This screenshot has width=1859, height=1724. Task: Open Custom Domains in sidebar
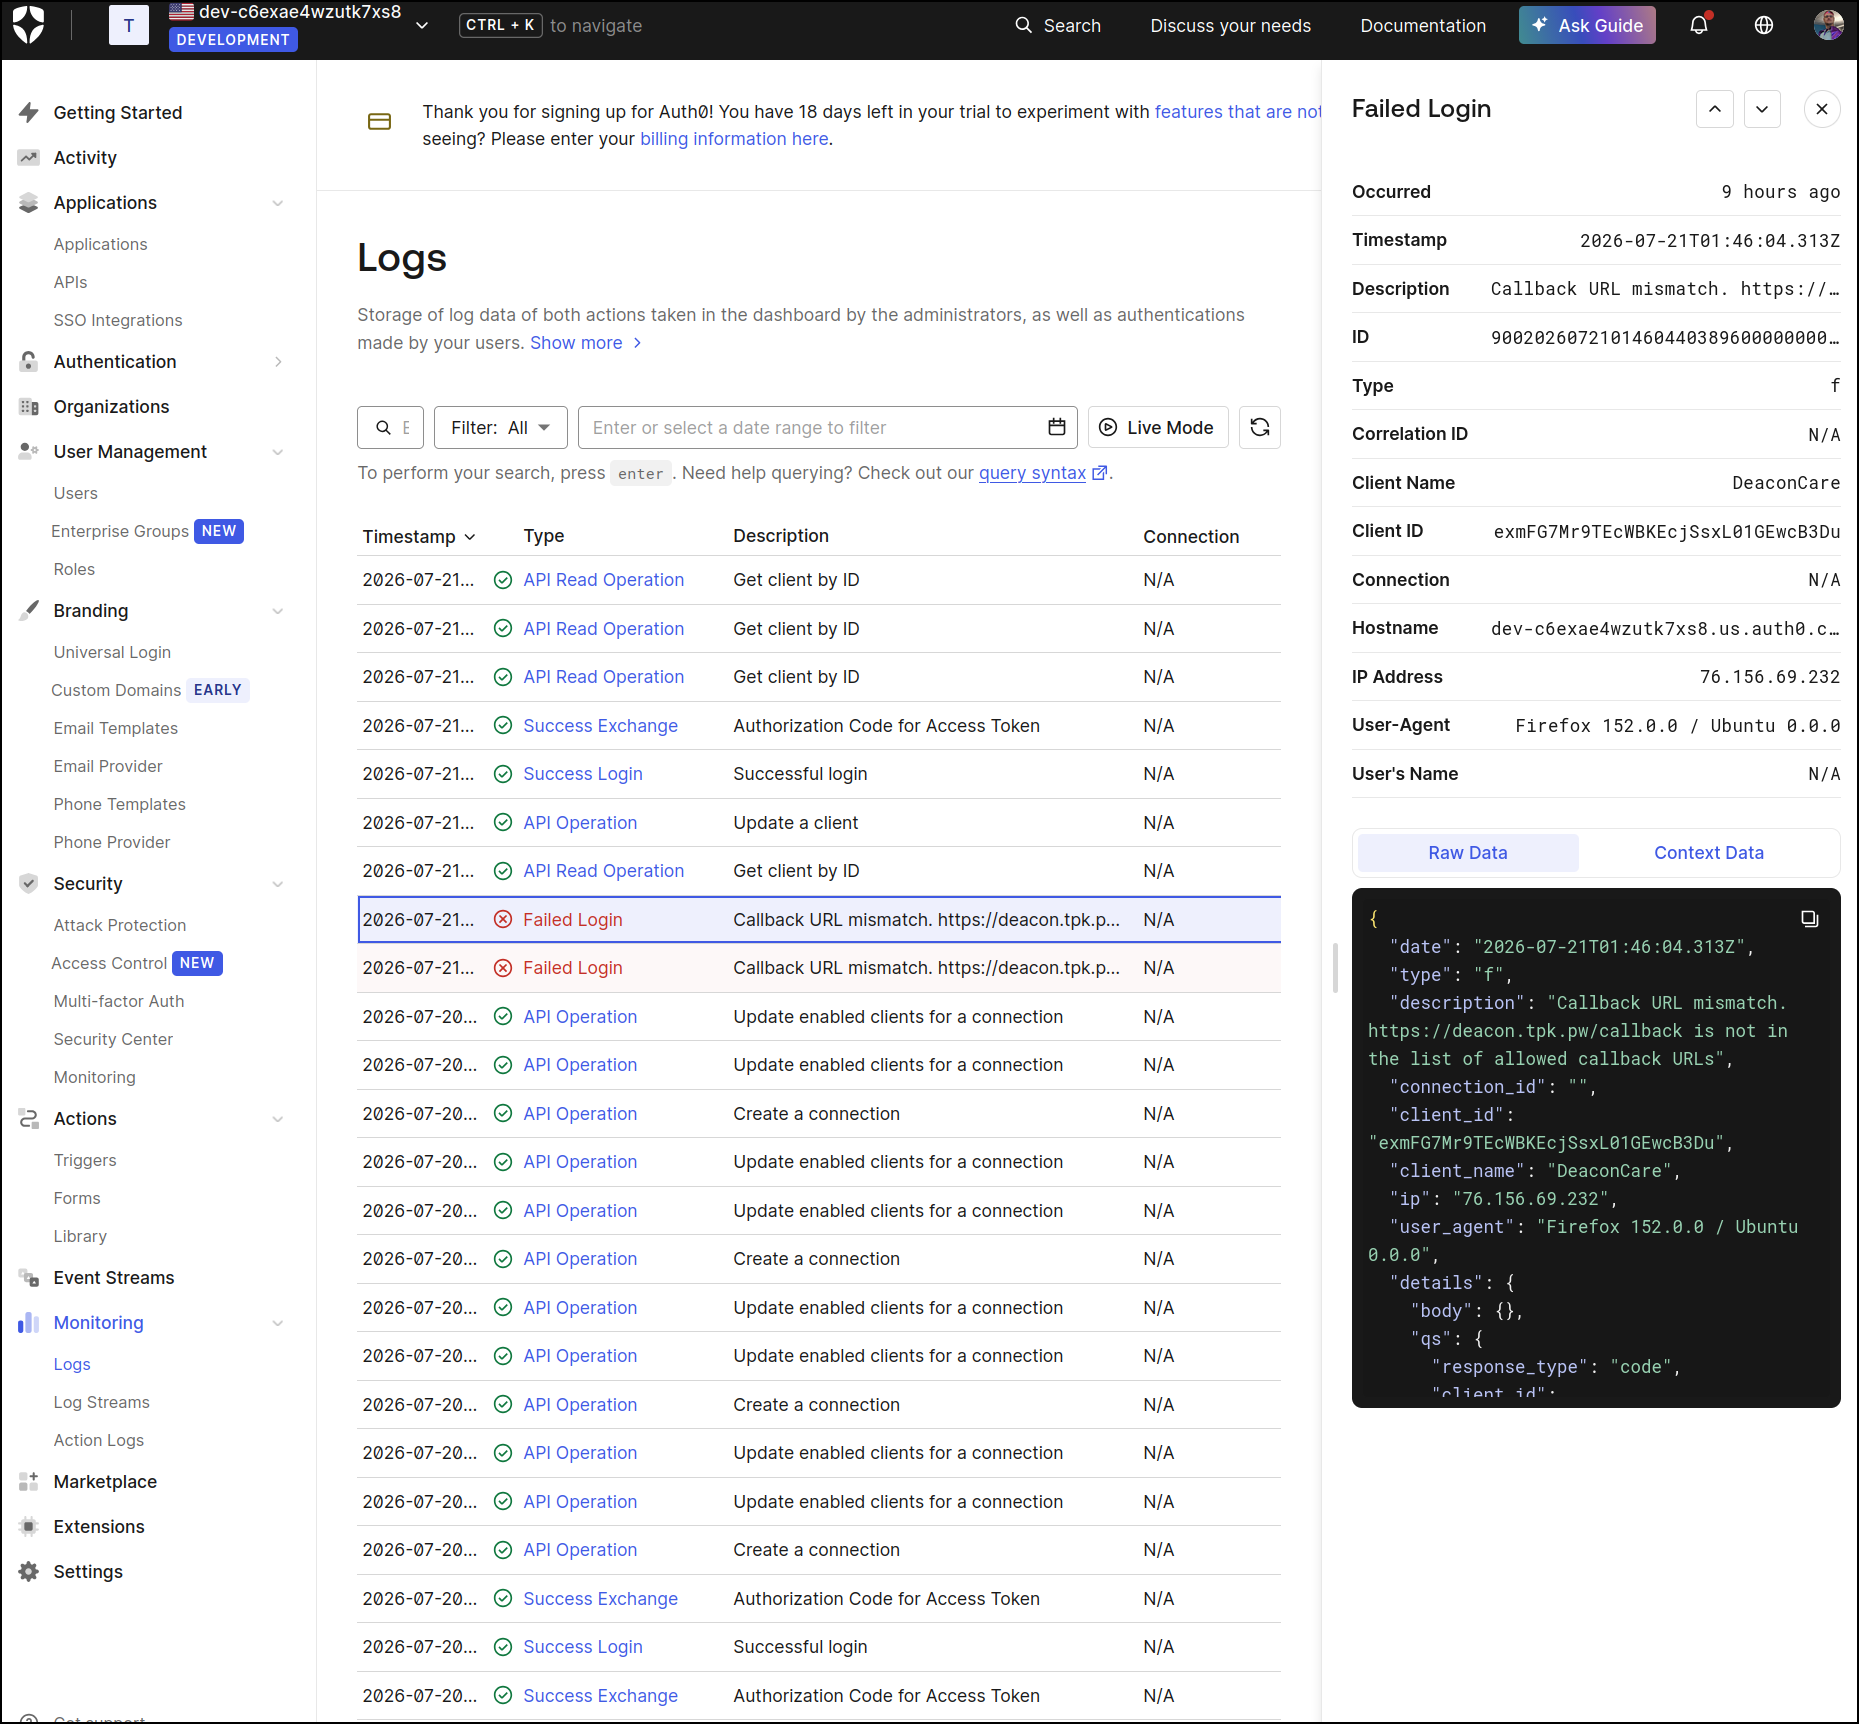point(149,690)
